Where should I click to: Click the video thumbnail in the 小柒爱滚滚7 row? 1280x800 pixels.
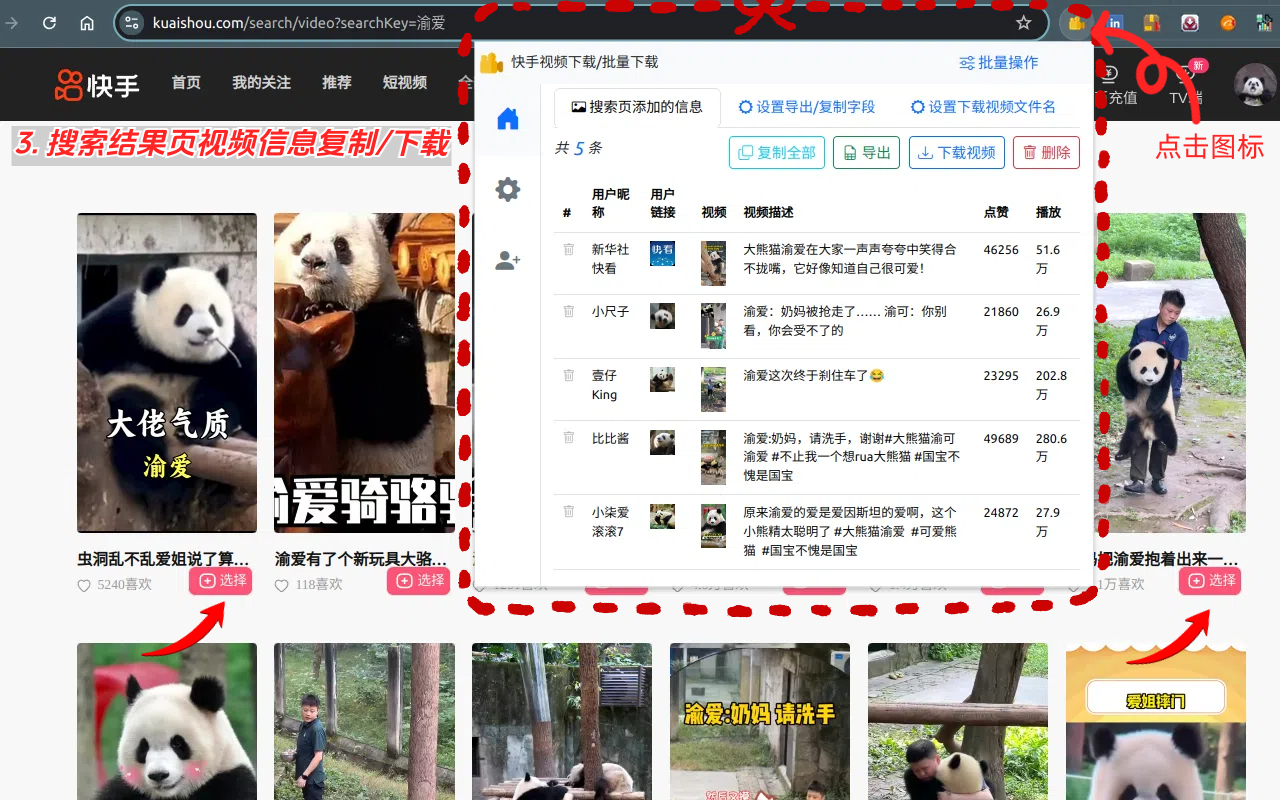coord(713,526)
